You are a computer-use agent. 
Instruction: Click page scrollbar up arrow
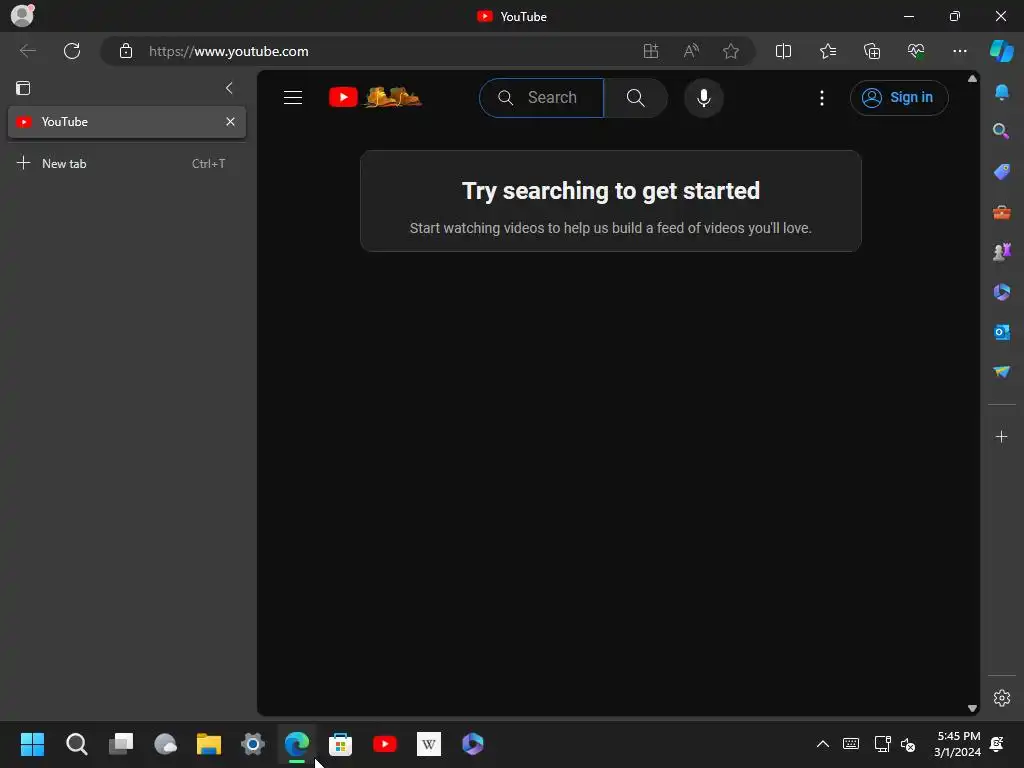point(972,78)
